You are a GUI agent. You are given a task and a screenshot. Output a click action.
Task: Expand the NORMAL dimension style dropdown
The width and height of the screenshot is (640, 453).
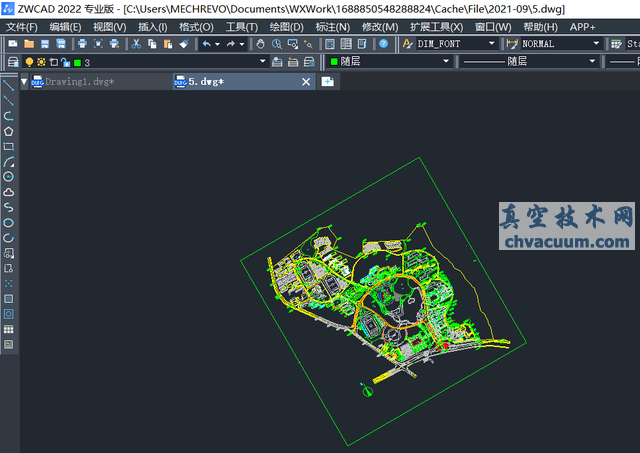(596, 44)
